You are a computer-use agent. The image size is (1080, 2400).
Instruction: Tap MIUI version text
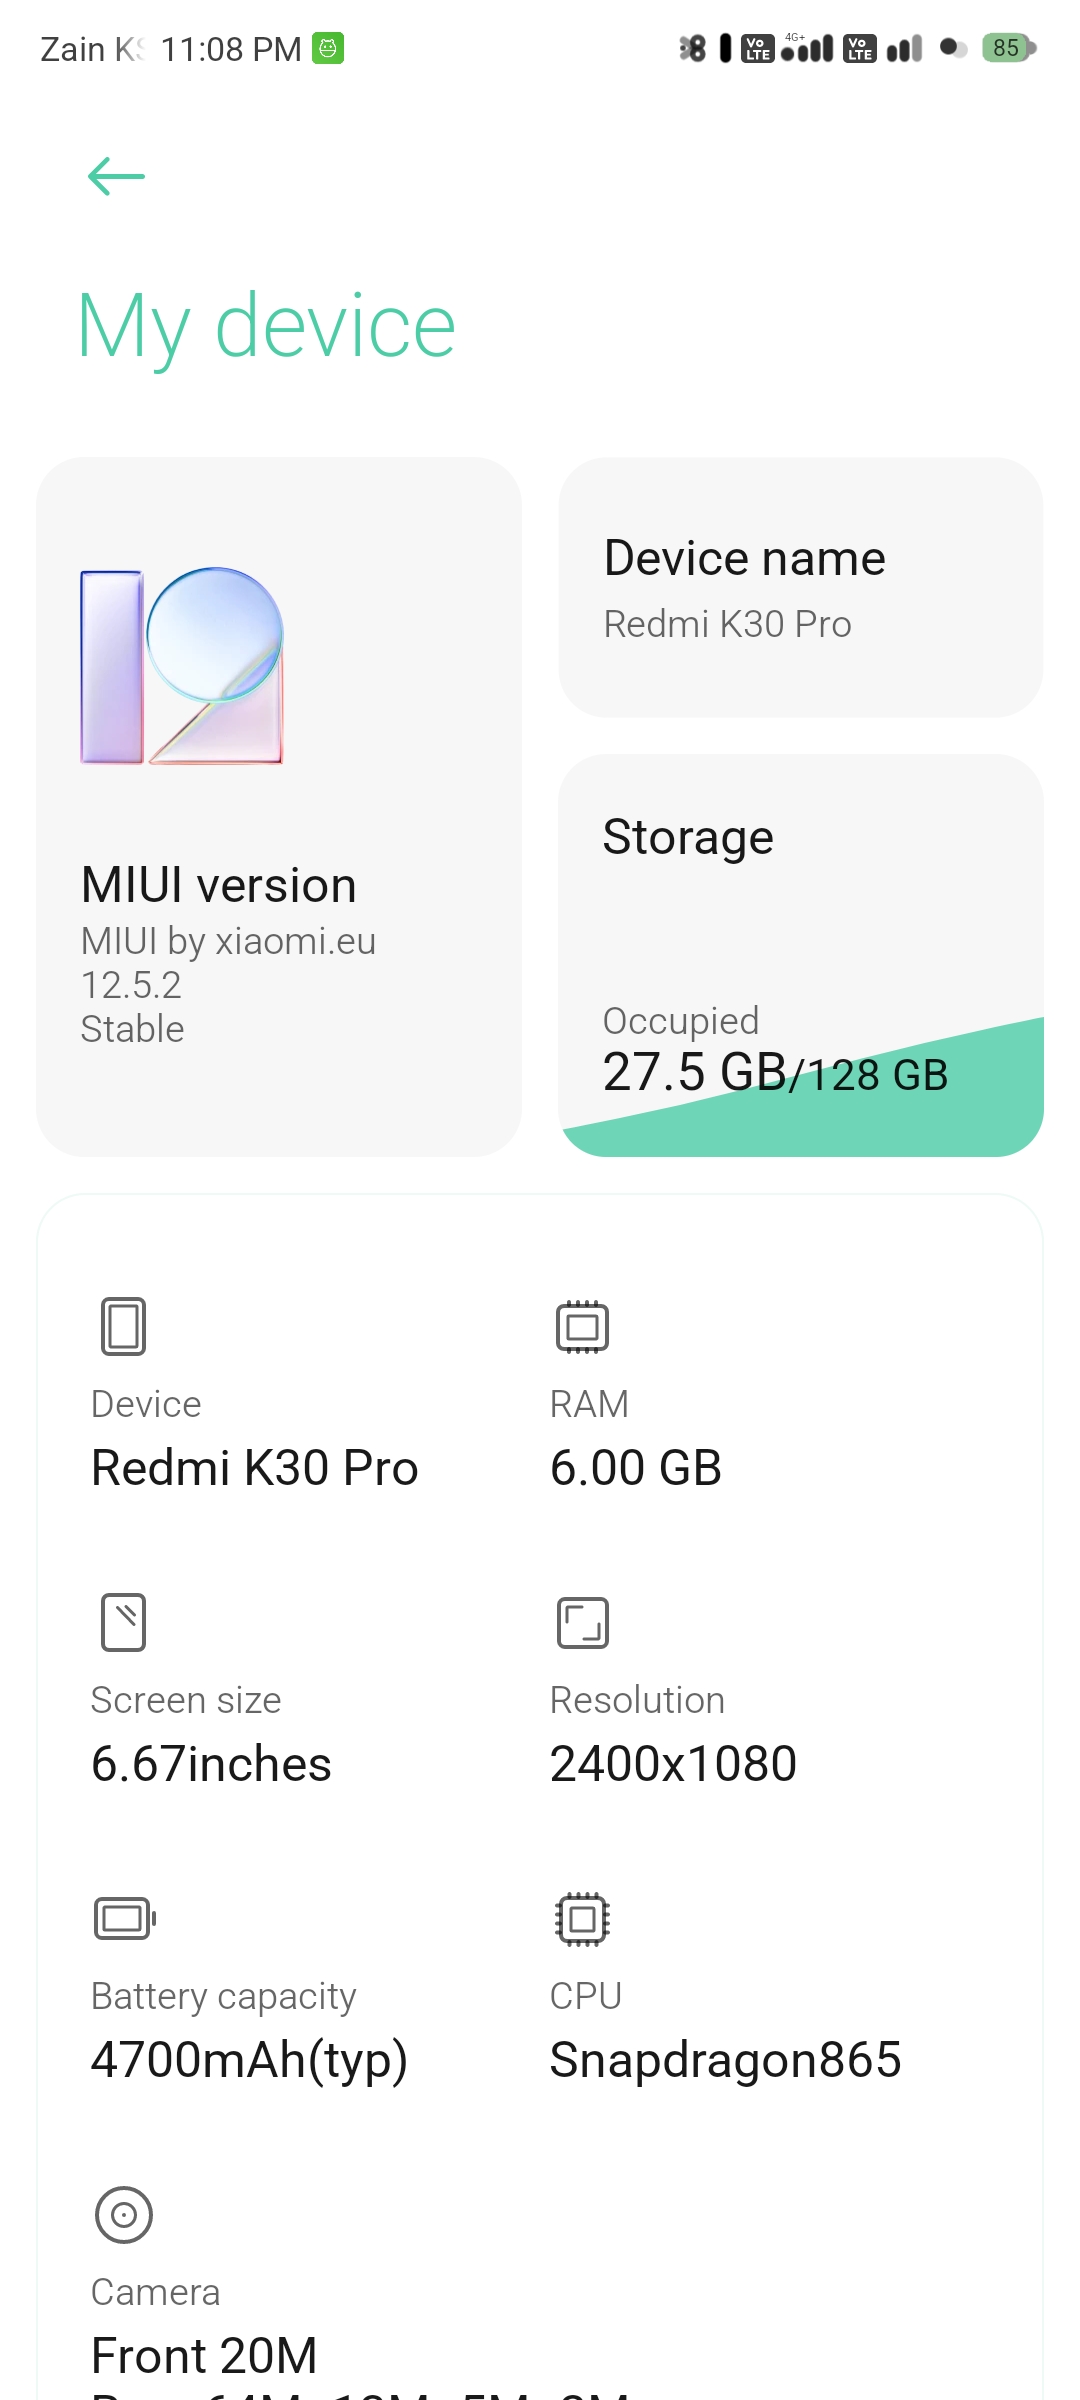coord(219,885)
